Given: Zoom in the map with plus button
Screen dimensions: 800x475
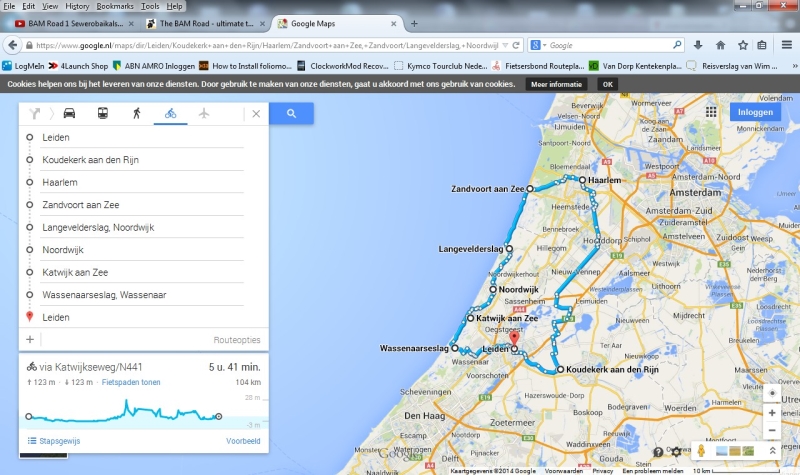Looking at the screenshot, I should coord(770,413).
